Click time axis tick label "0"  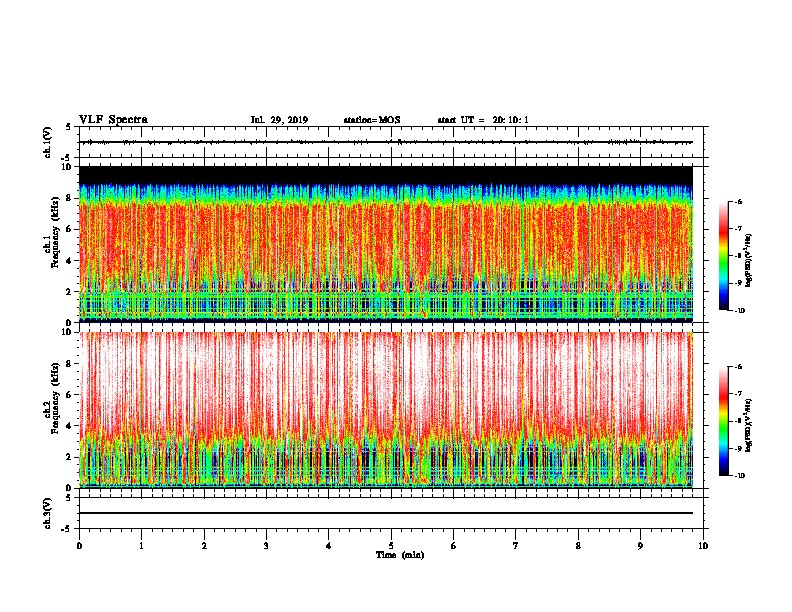tap(79, 546)
